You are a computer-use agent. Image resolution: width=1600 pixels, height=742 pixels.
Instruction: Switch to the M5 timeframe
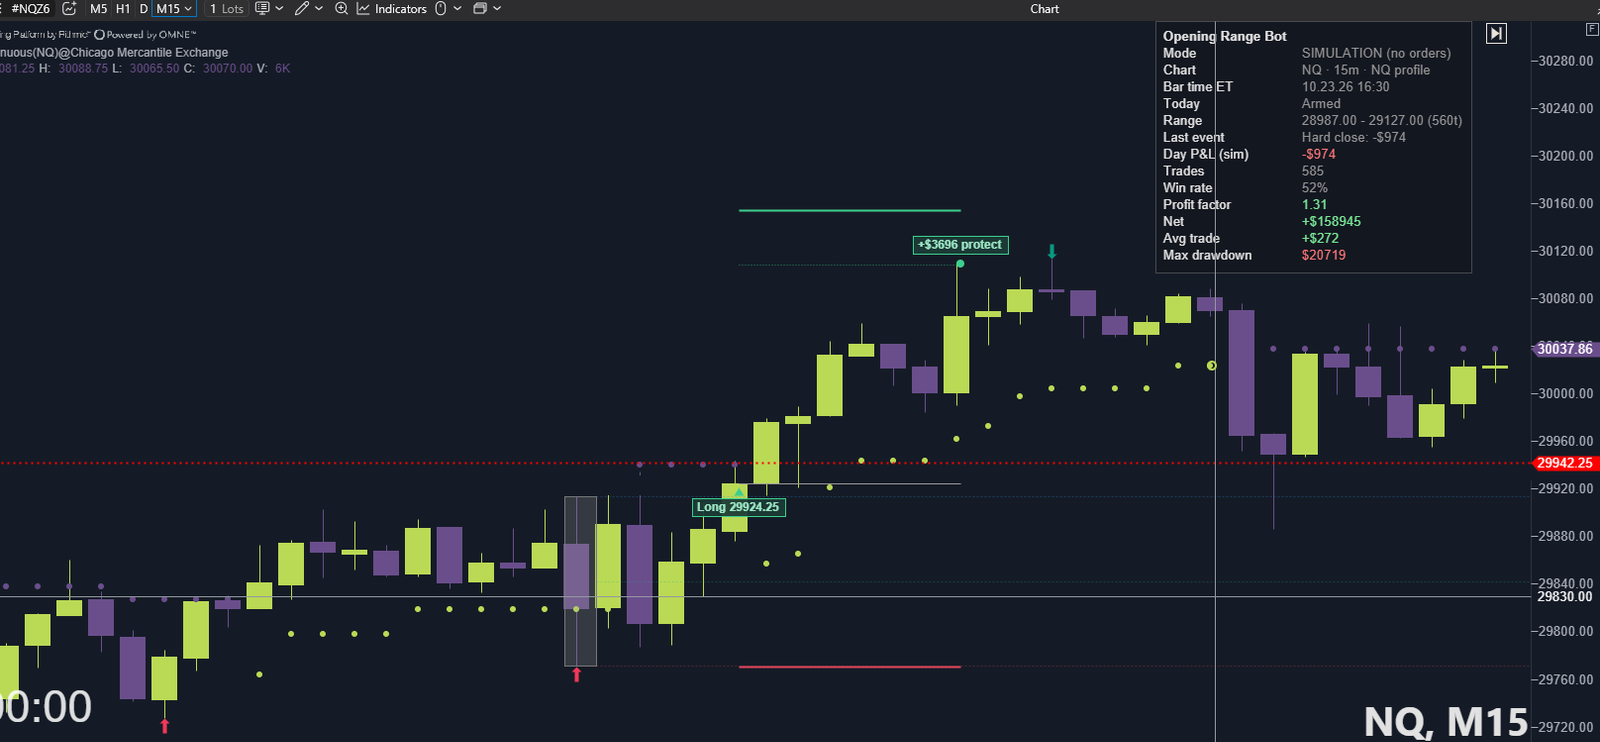click(x=98, y=8)
